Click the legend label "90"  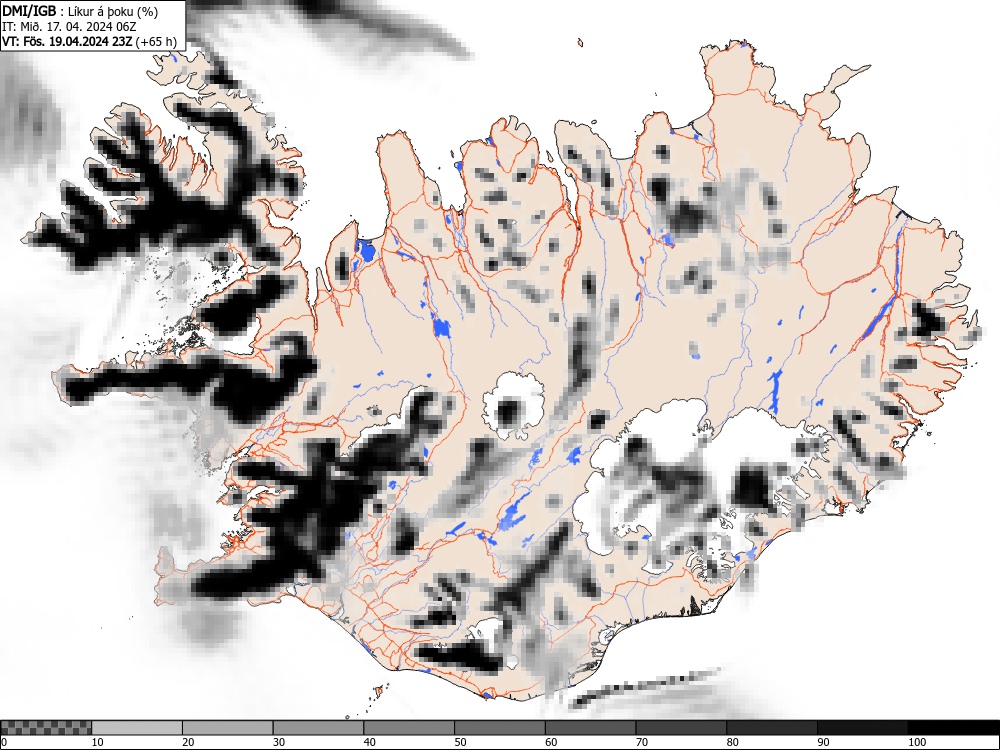[x=823, y=742]
